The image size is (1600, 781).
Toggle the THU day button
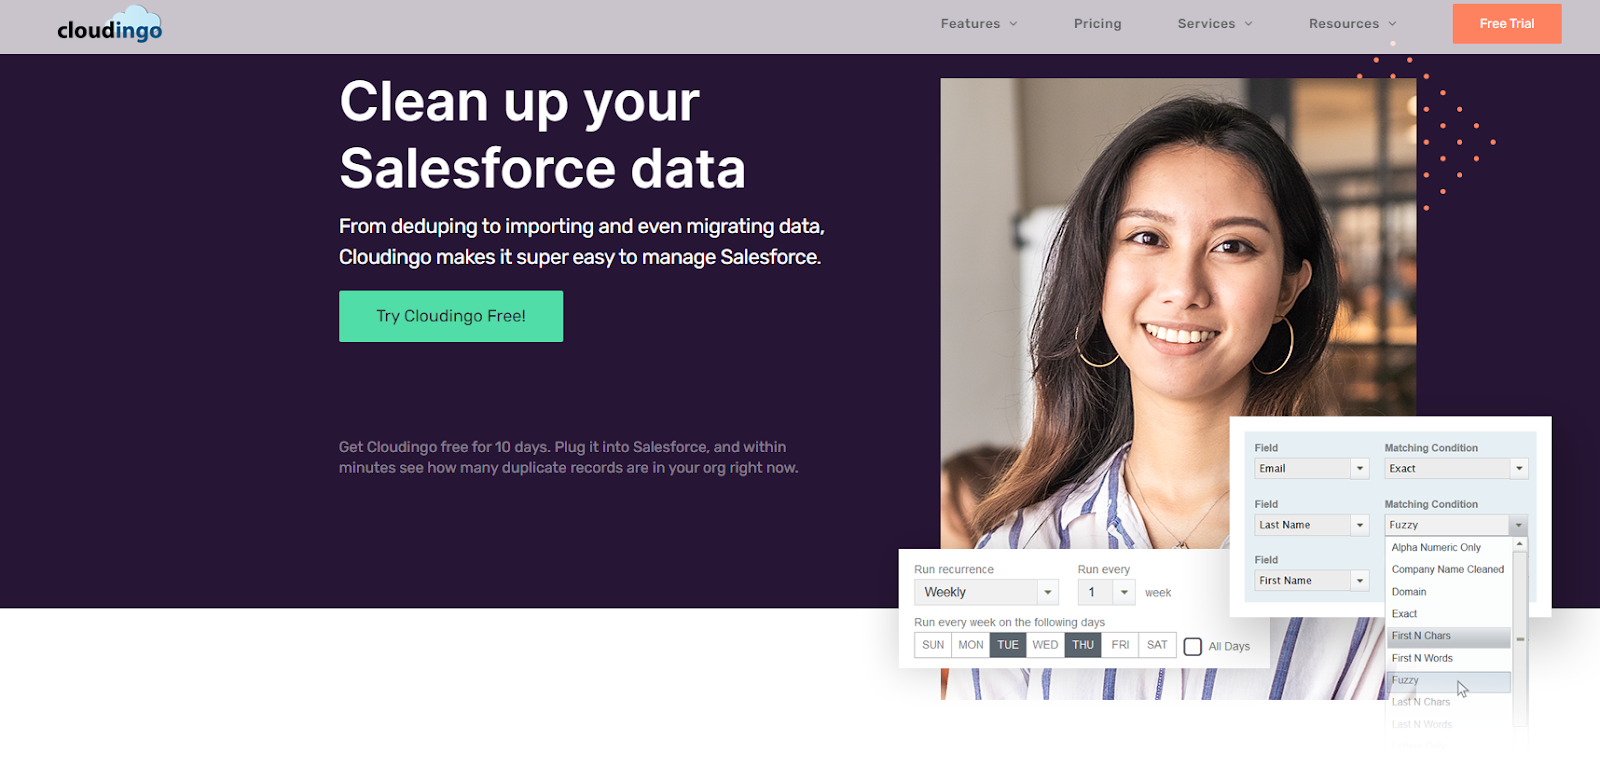(1083, 645)
